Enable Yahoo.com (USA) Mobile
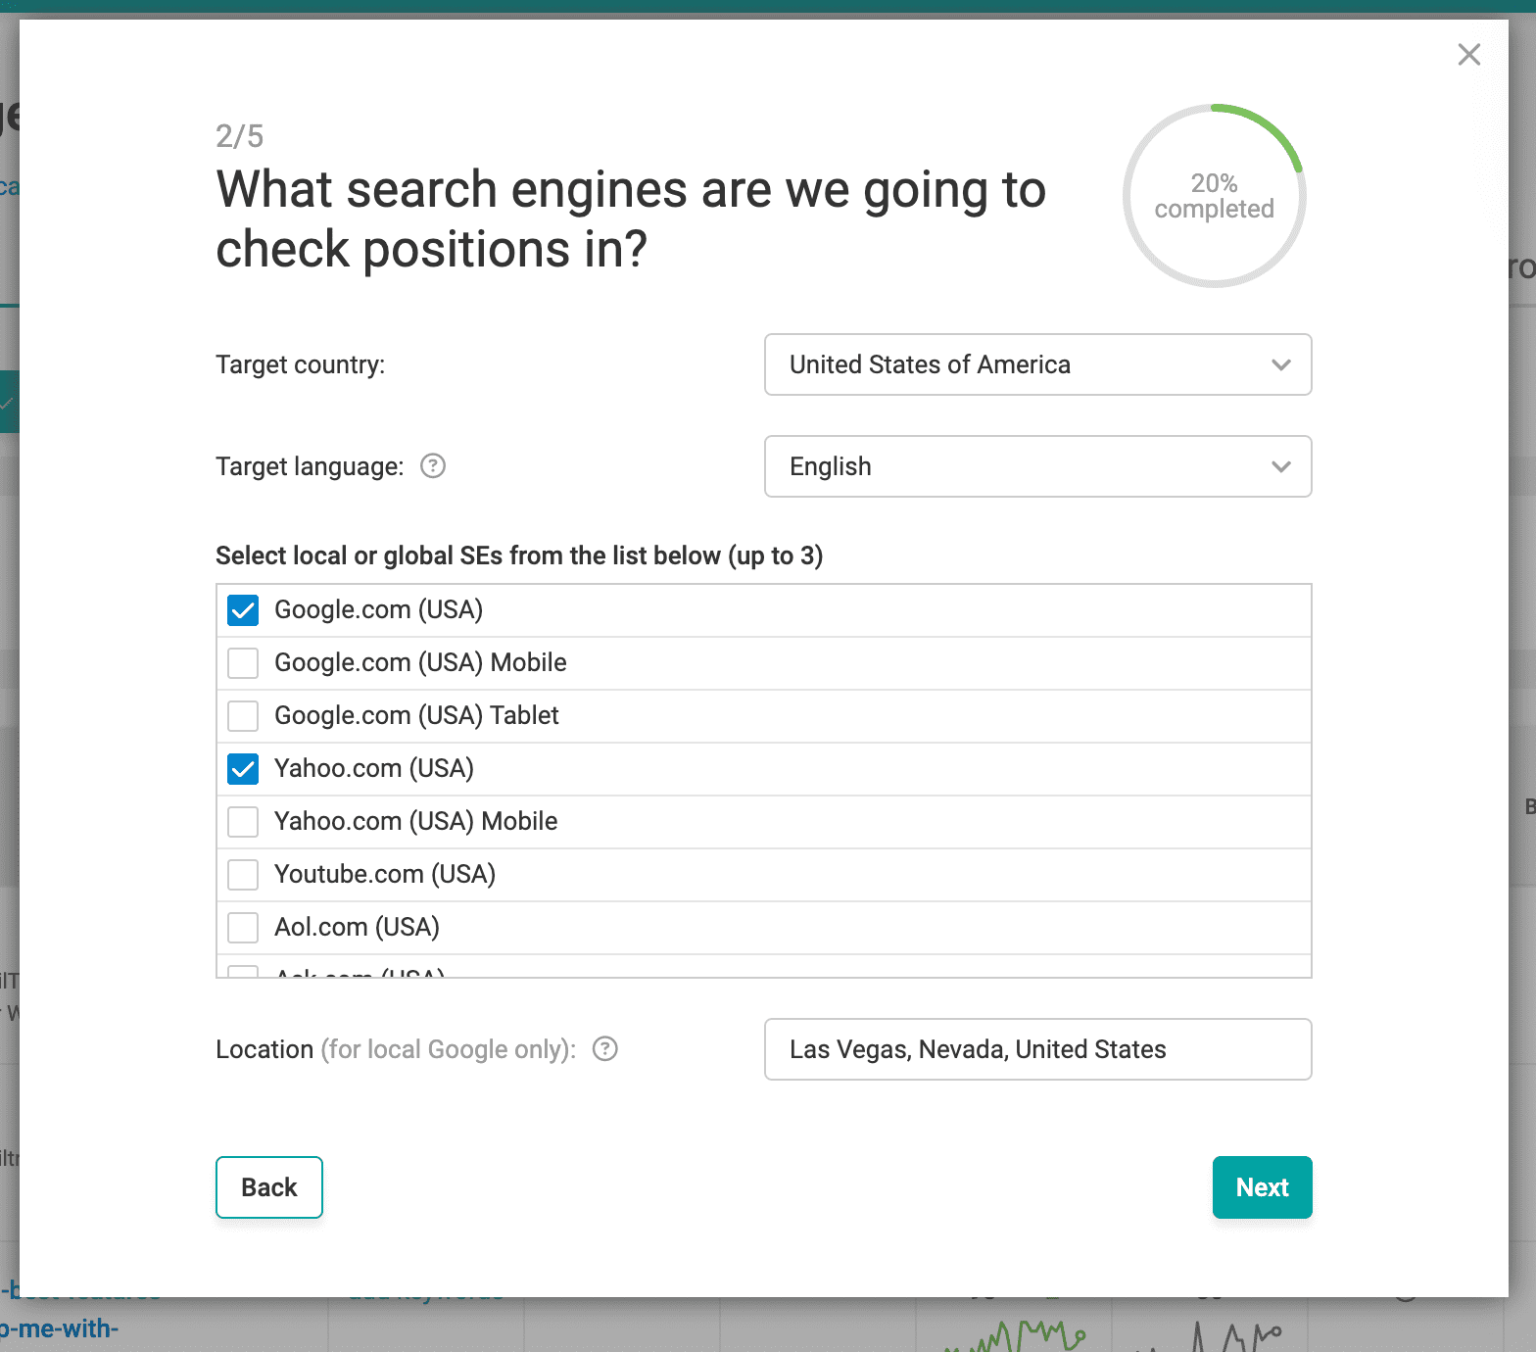Screen dimensions: 1536x1352 242,821
